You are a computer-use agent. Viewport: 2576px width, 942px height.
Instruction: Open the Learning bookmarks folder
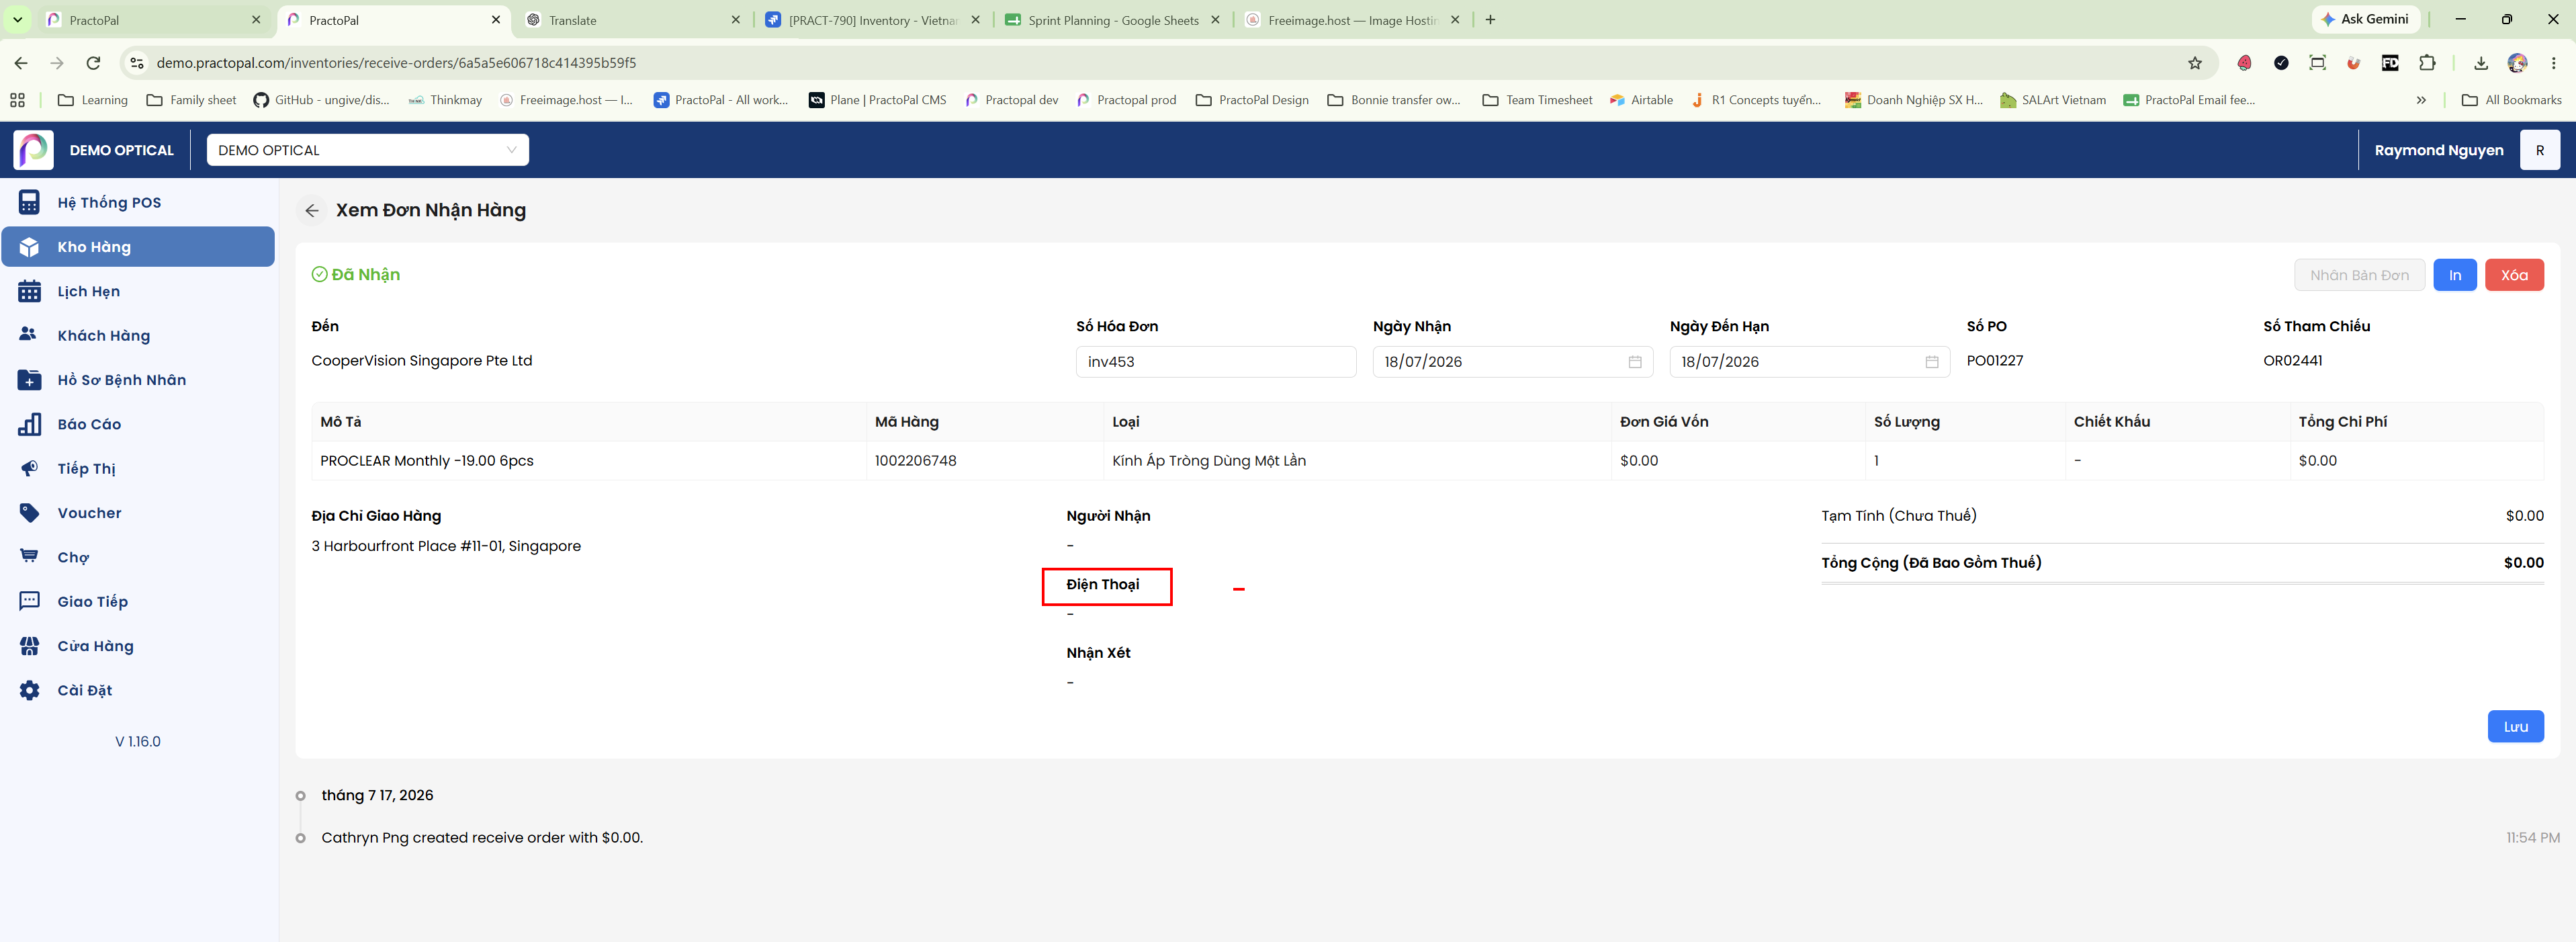[93, 100]
